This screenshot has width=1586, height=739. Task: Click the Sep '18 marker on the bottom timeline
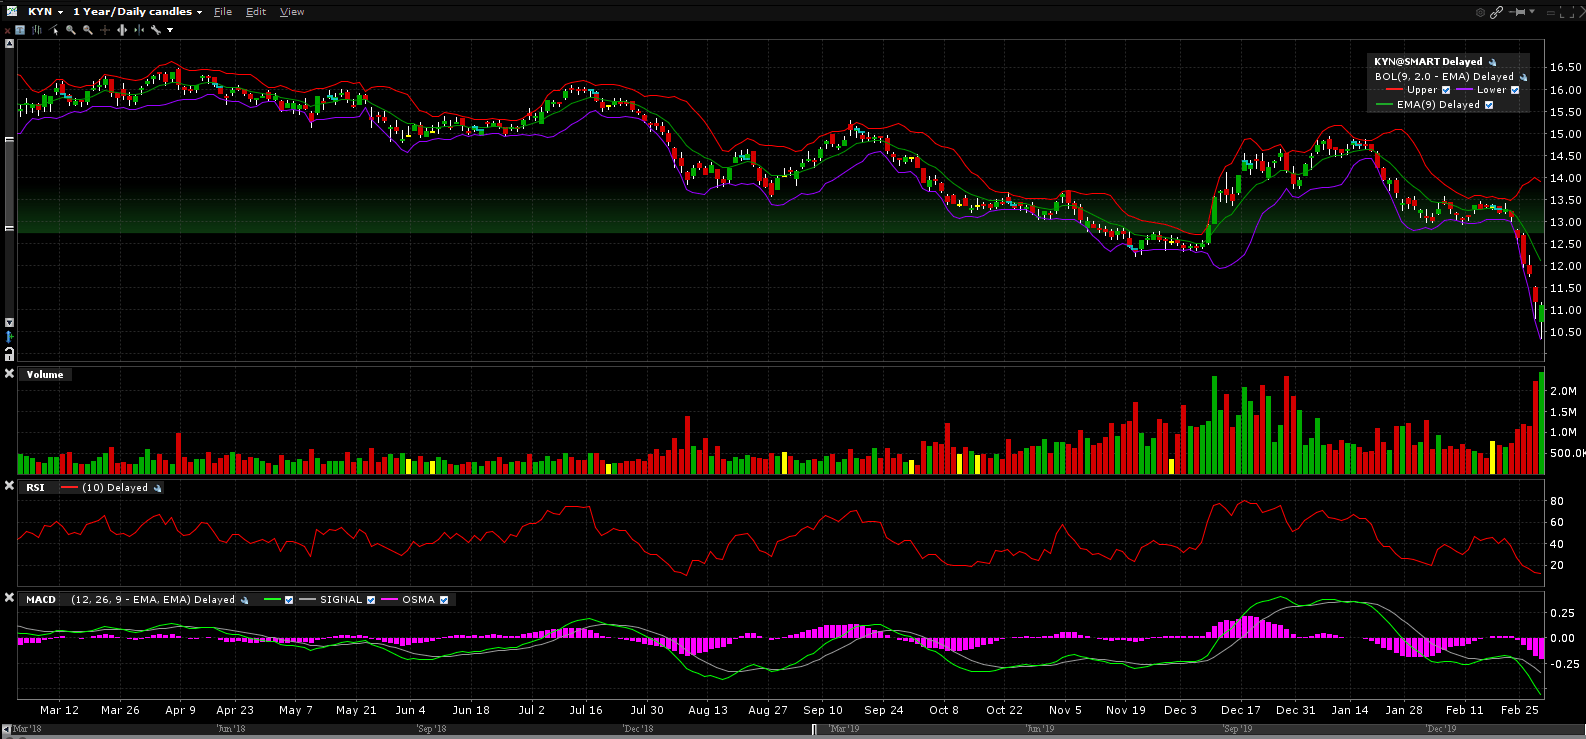pos(432,729)
